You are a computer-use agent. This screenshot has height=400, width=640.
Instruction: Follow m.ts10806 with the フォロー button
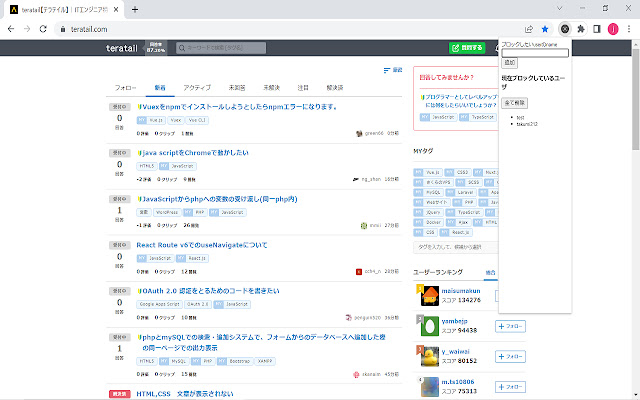click(x=510, y=387)
